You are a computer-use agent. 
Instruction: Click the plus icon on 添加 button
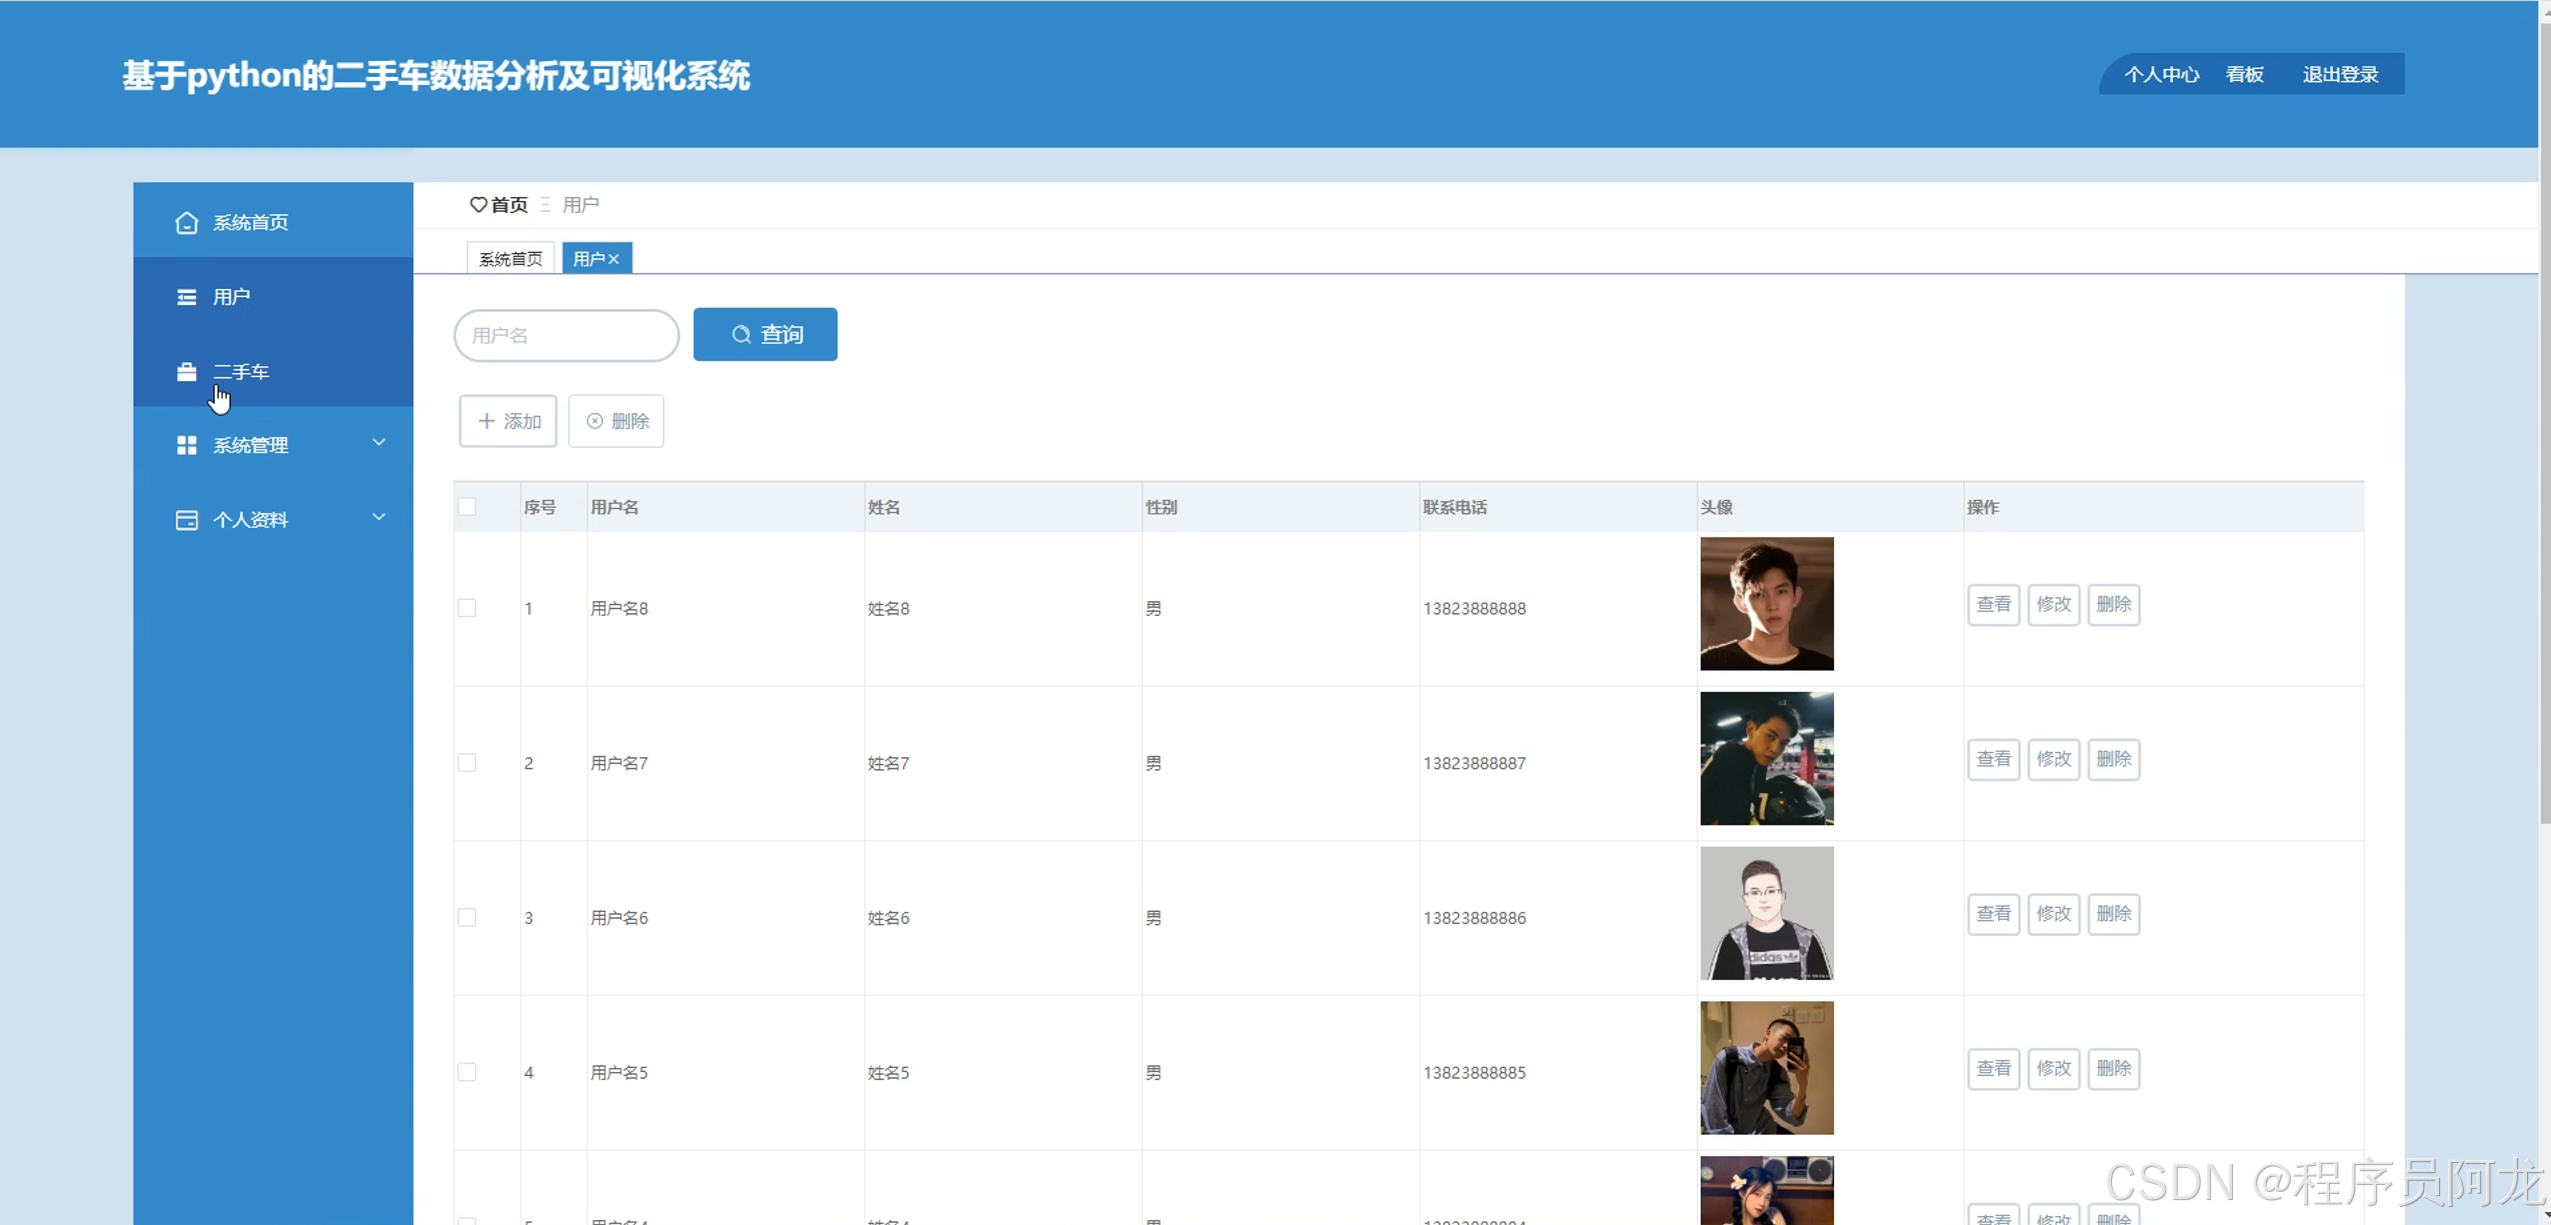[486, 421]
